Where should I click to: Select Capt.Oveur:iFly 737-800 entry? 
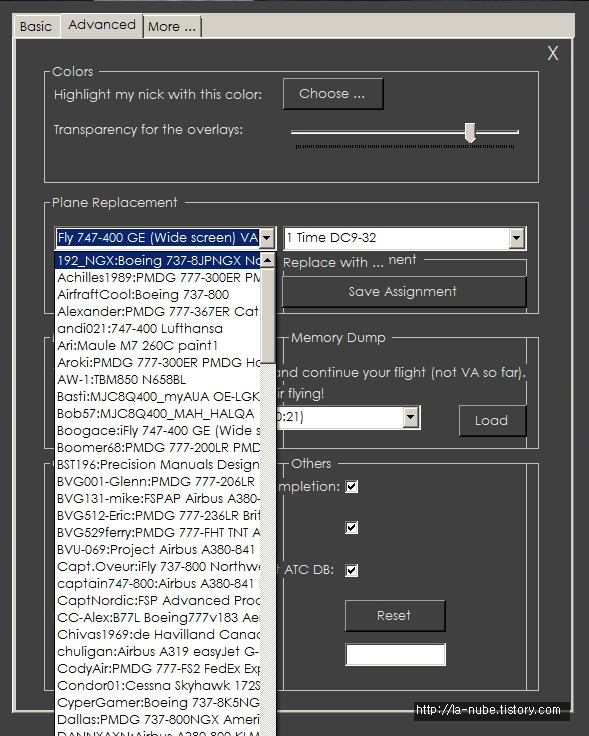(158, 566)
